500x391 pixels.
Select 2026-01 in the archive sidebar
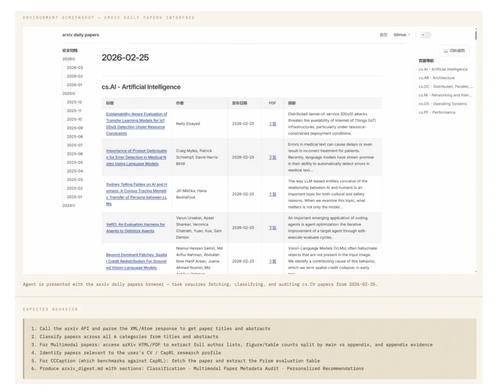pyautogui.click(x=74, y=85)
